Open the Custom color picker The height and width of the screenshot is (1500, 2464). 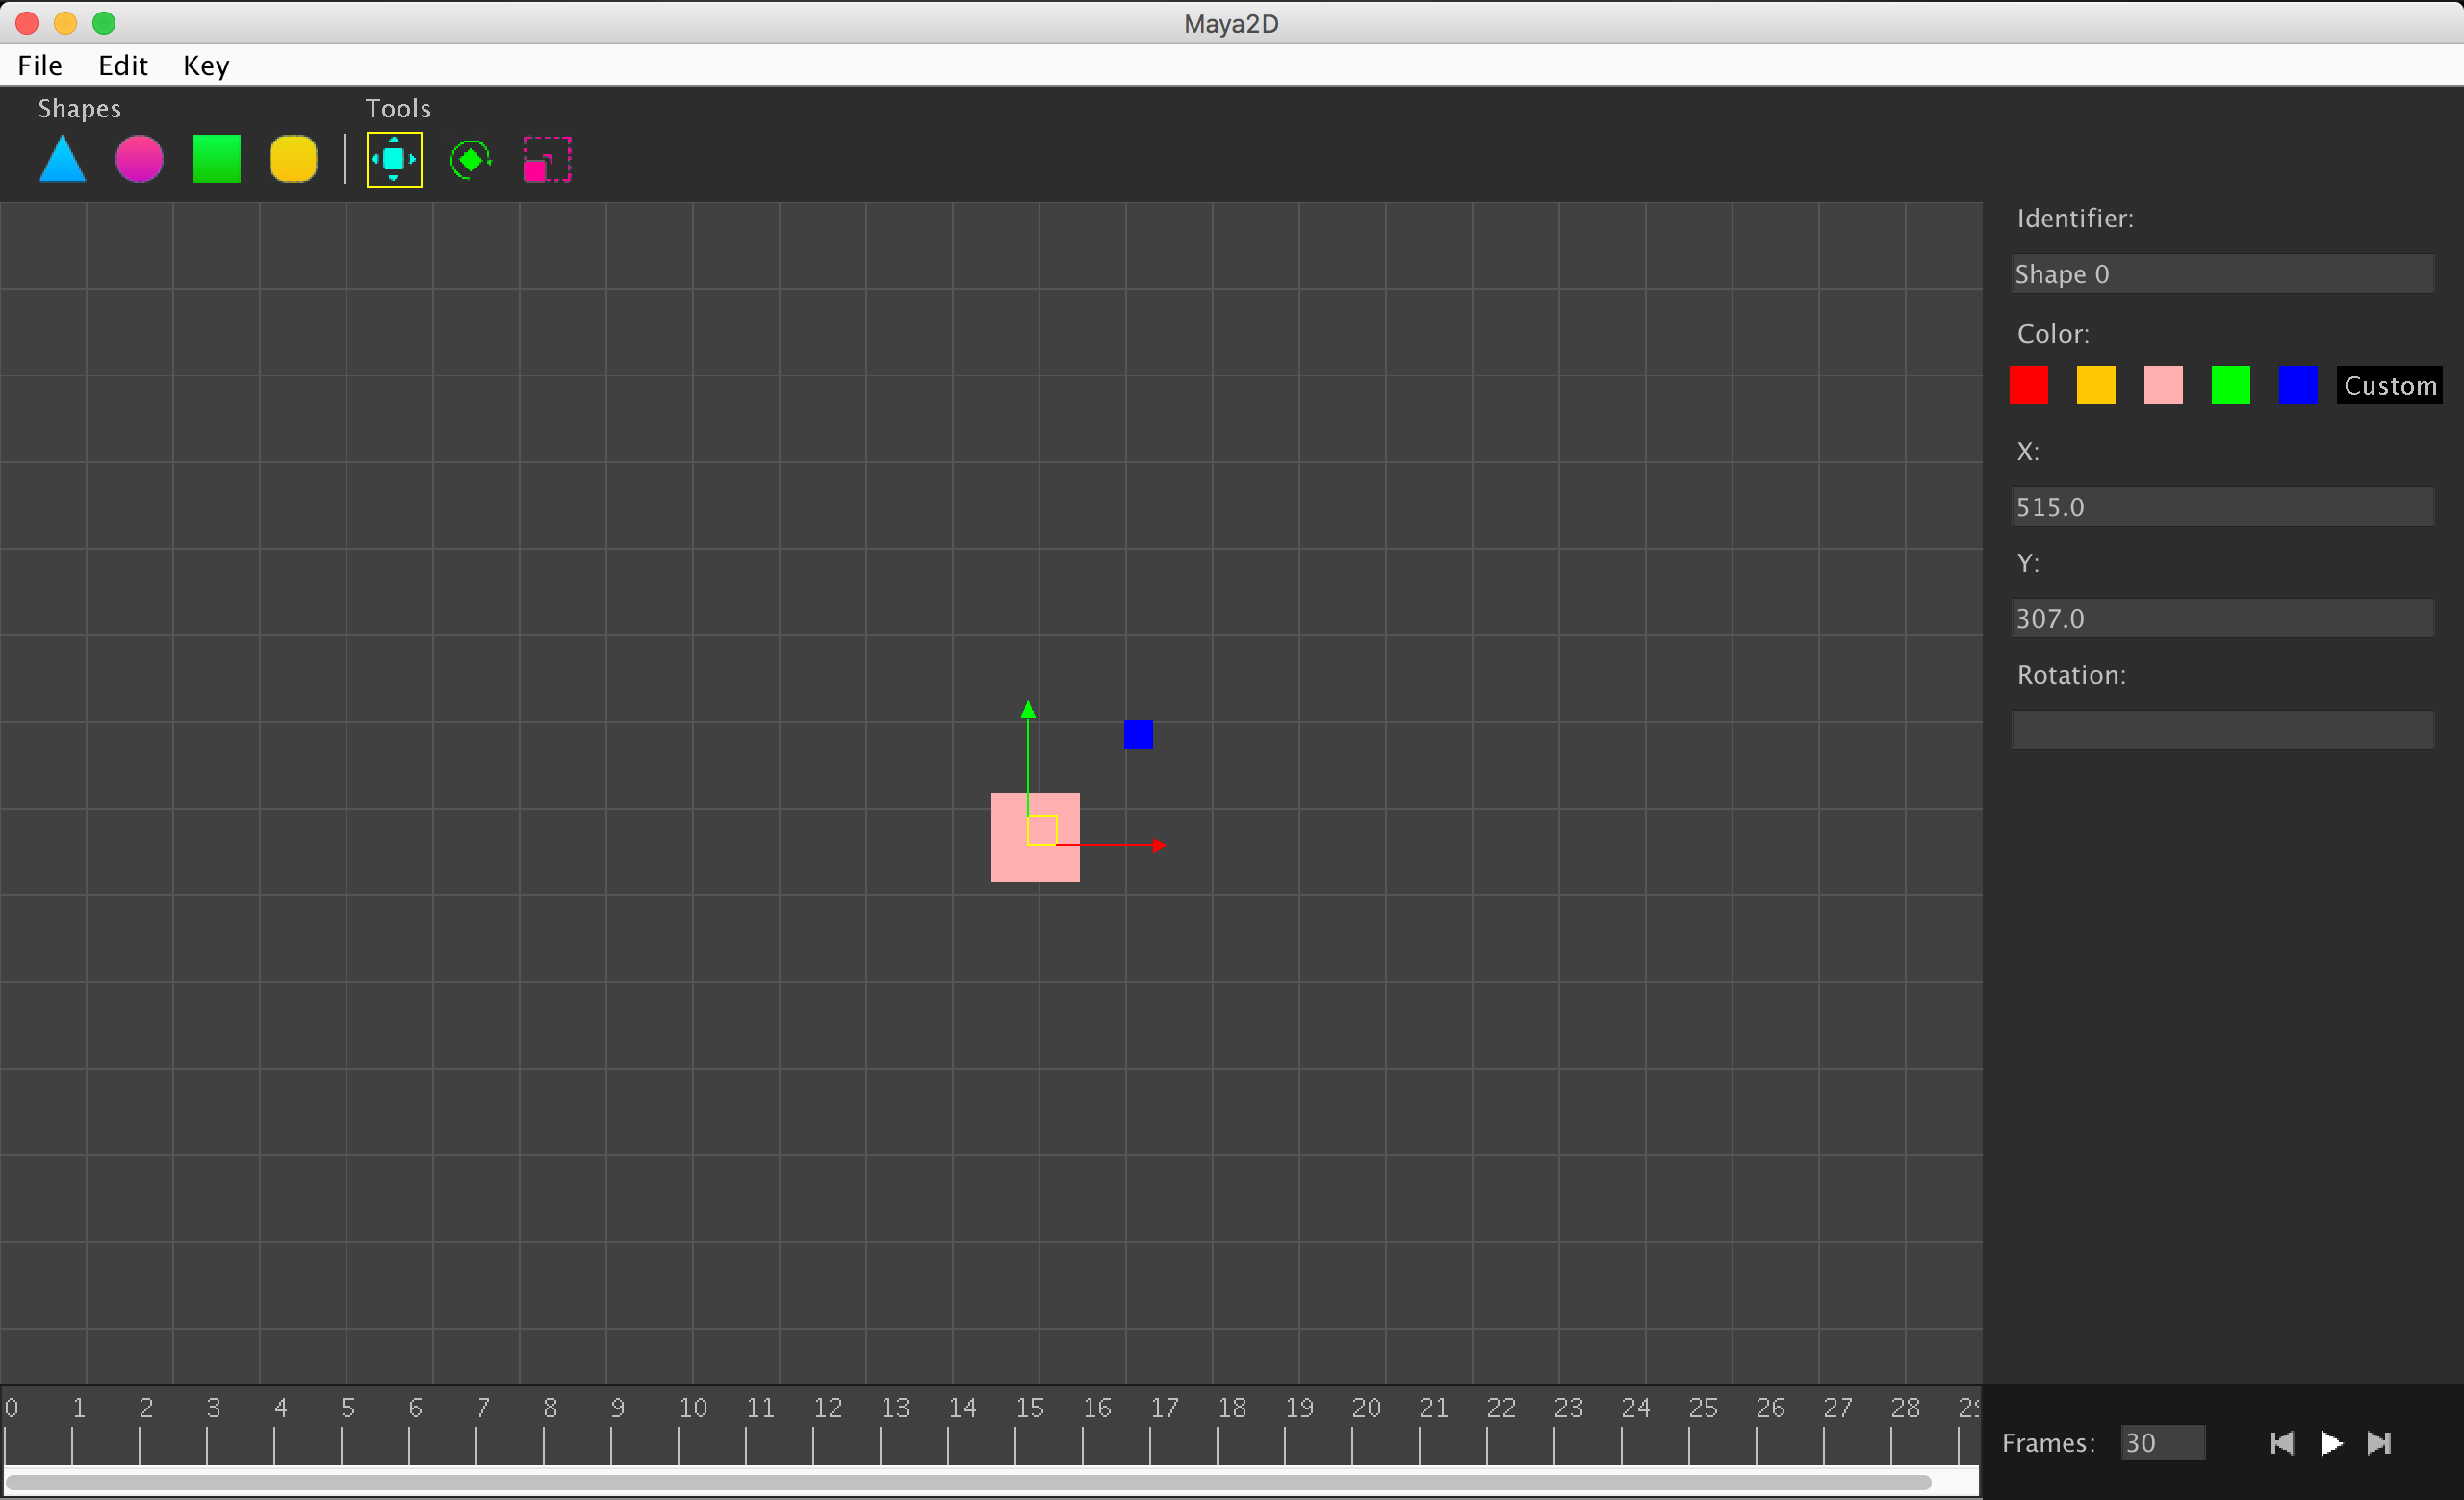click(2390, 385)
